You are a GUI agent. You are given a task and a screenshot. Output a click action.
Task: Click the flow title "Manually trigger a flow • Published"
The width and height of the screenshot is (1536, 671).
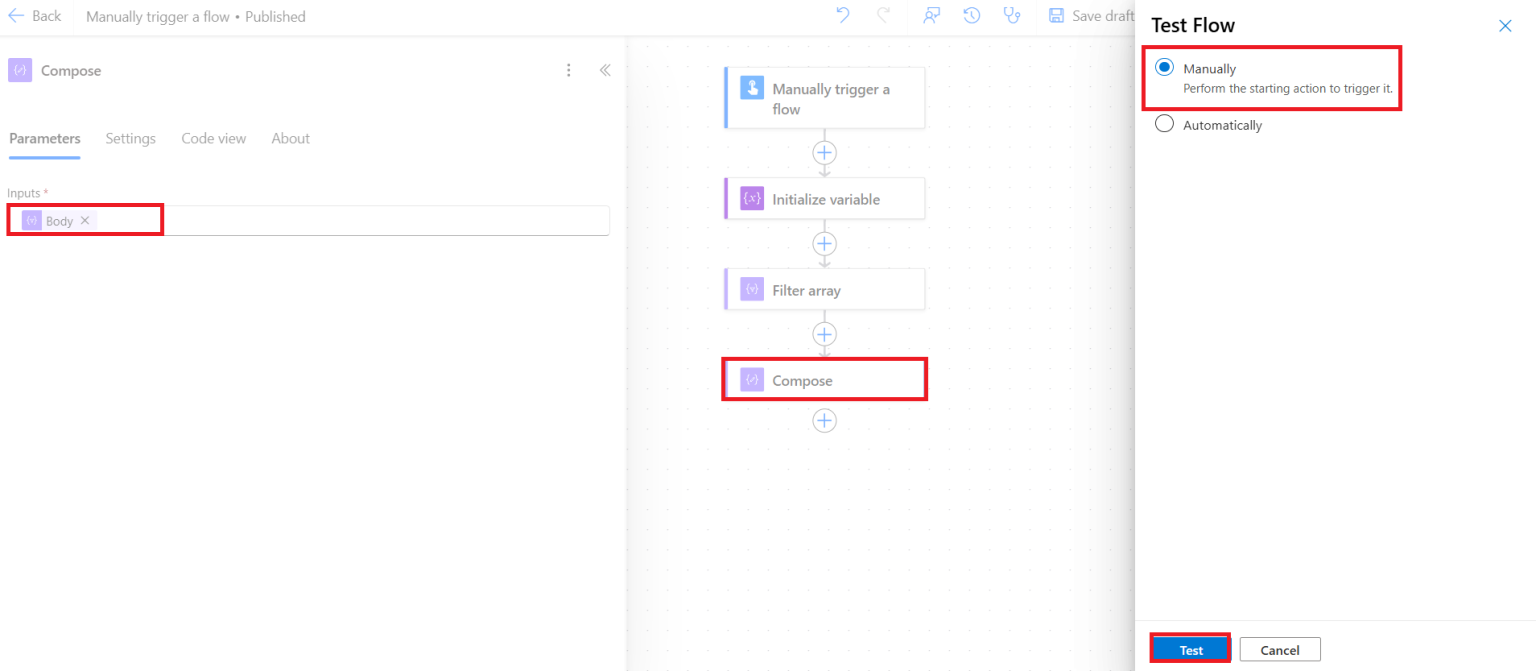(x=196, y=16)
